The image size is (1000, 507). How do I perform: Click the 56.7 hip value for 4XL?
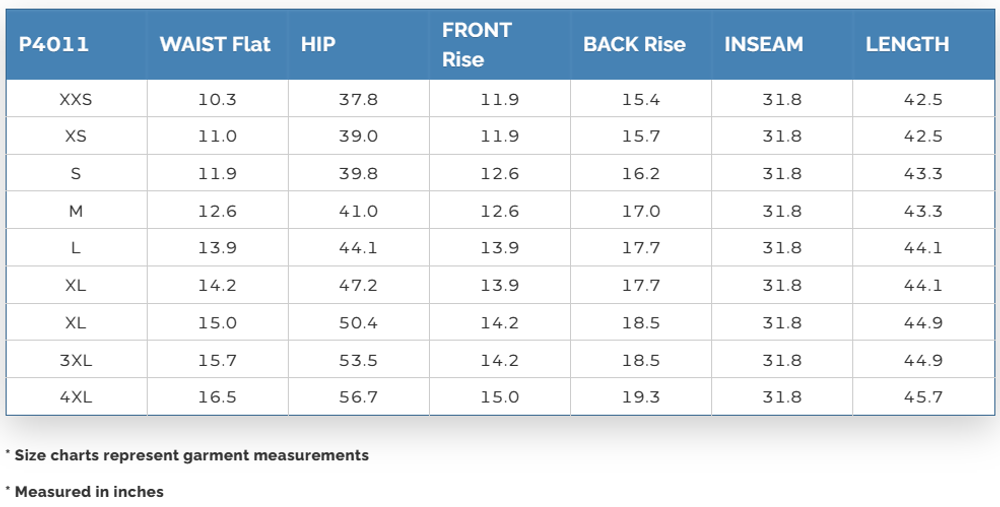[358, 397]
